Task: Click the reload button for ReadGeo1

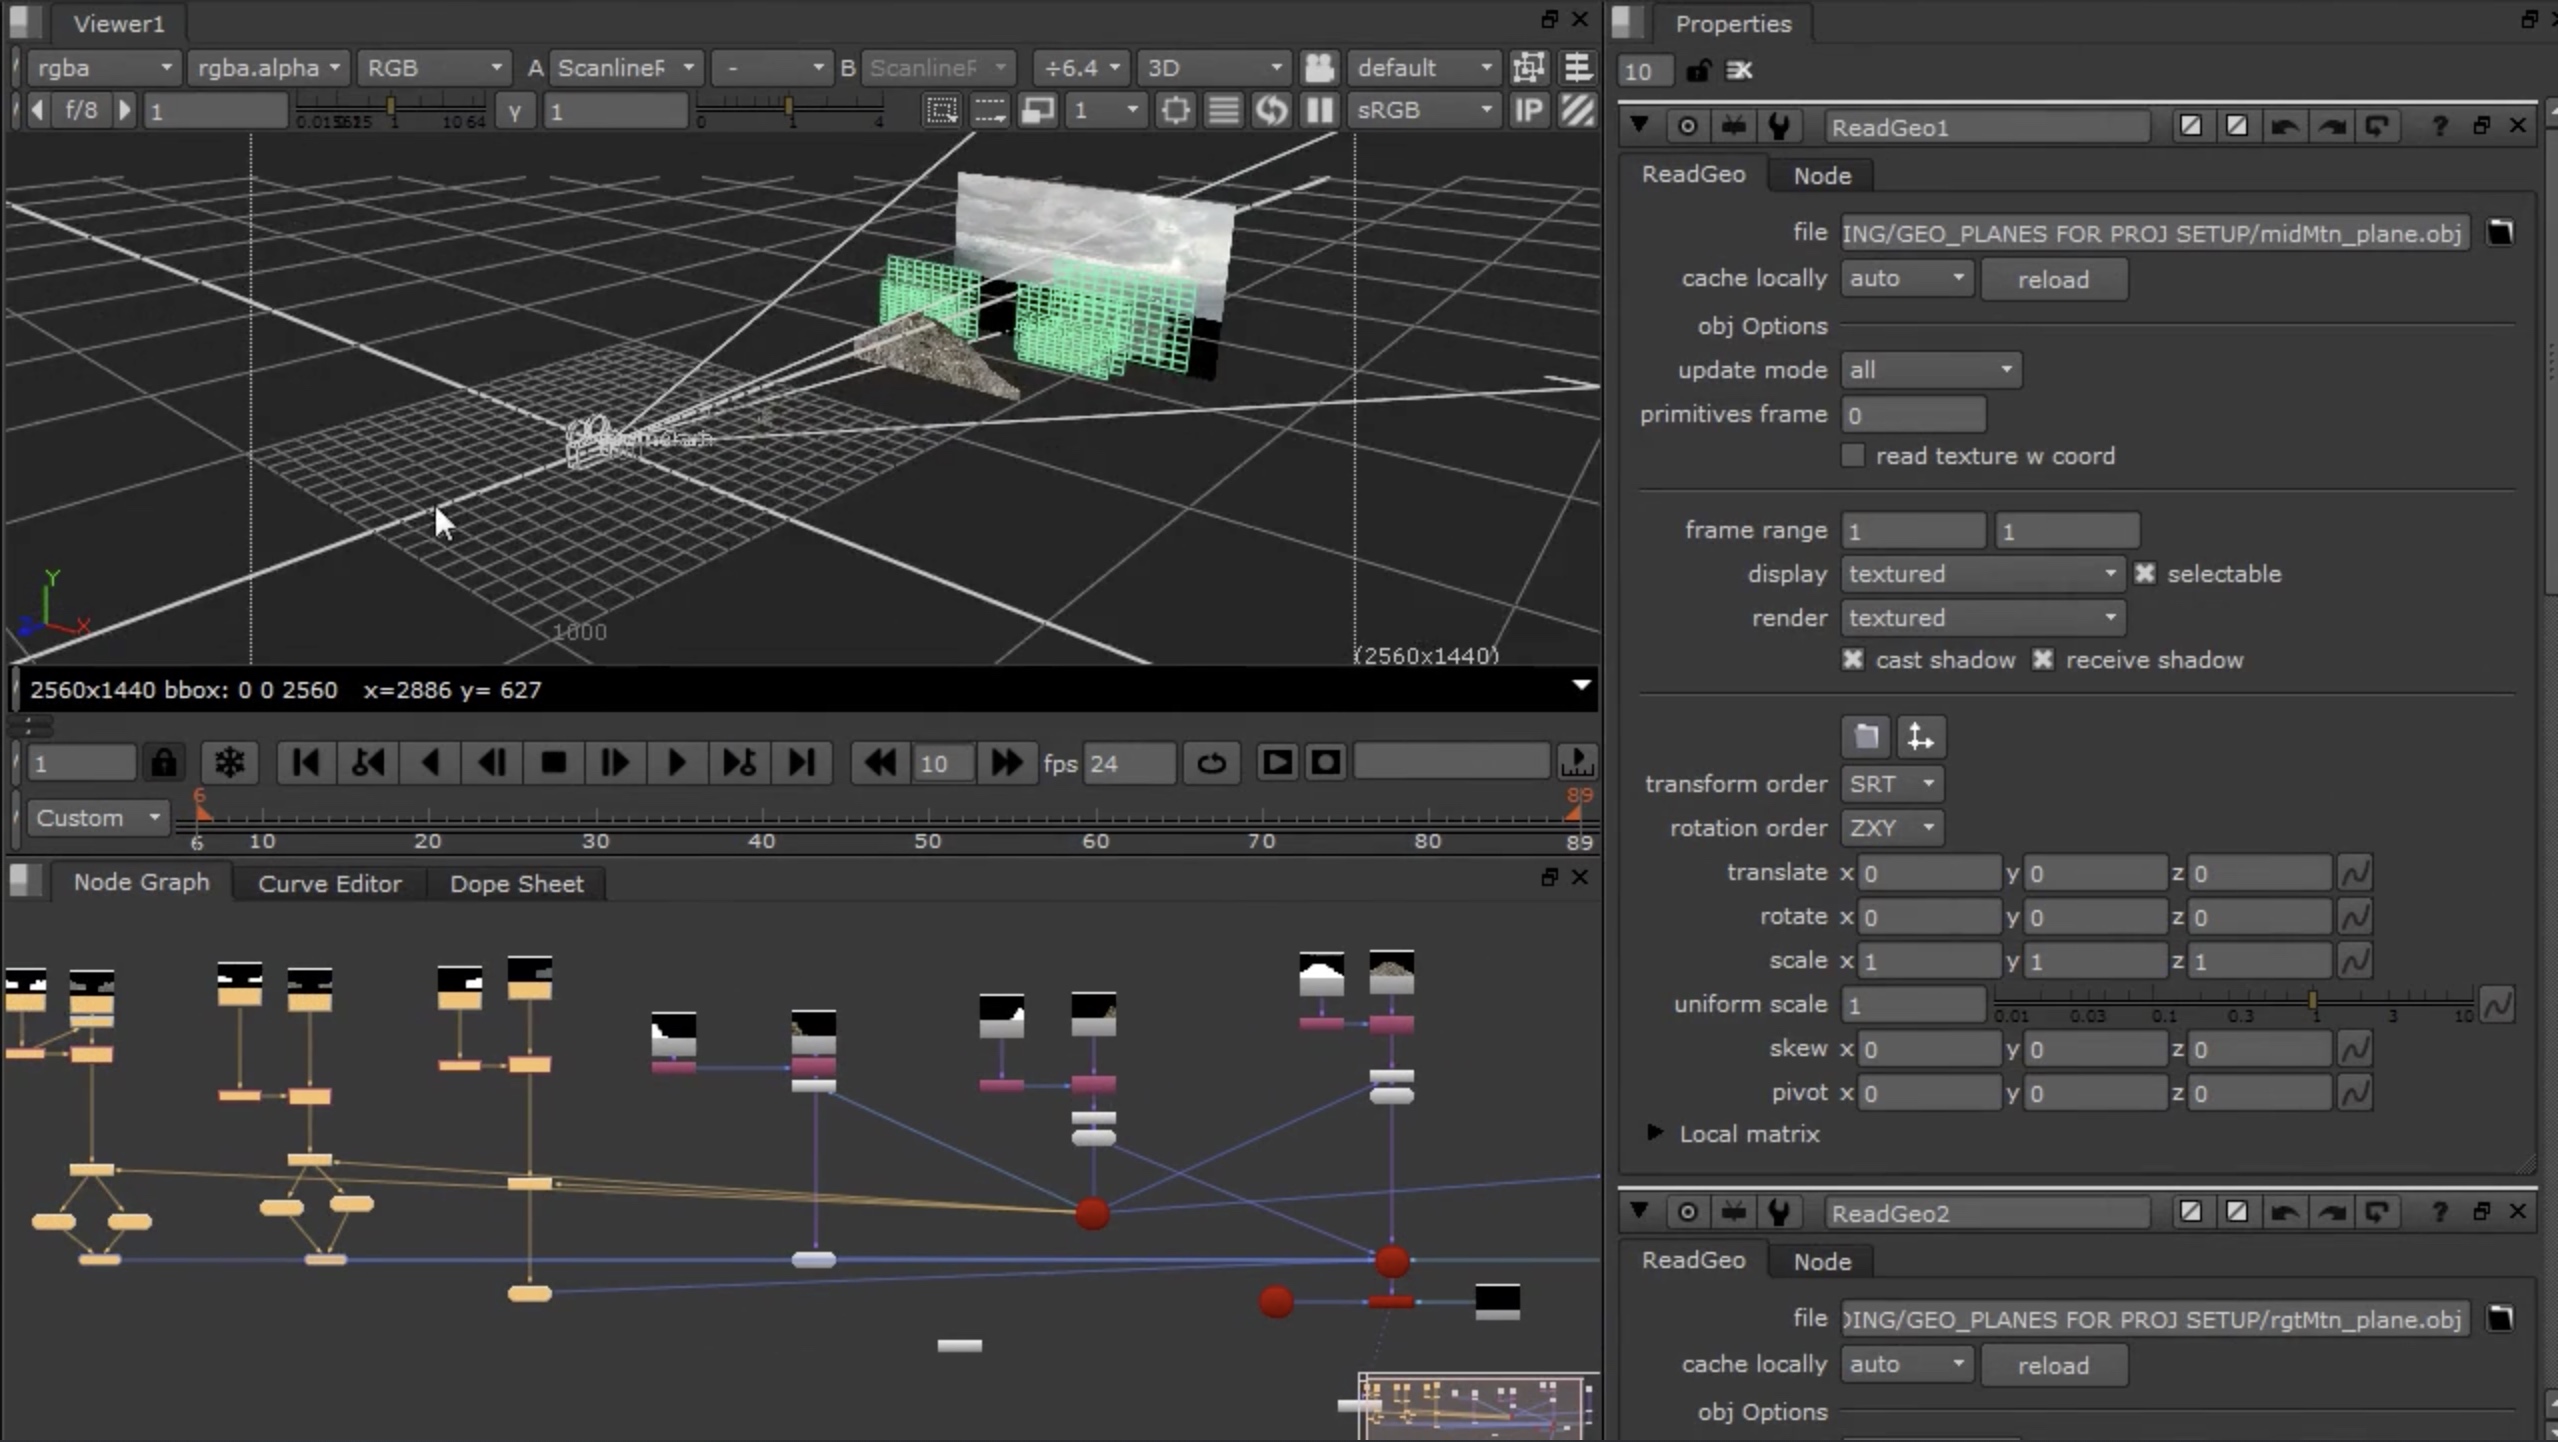Action: click(2052, 280)
